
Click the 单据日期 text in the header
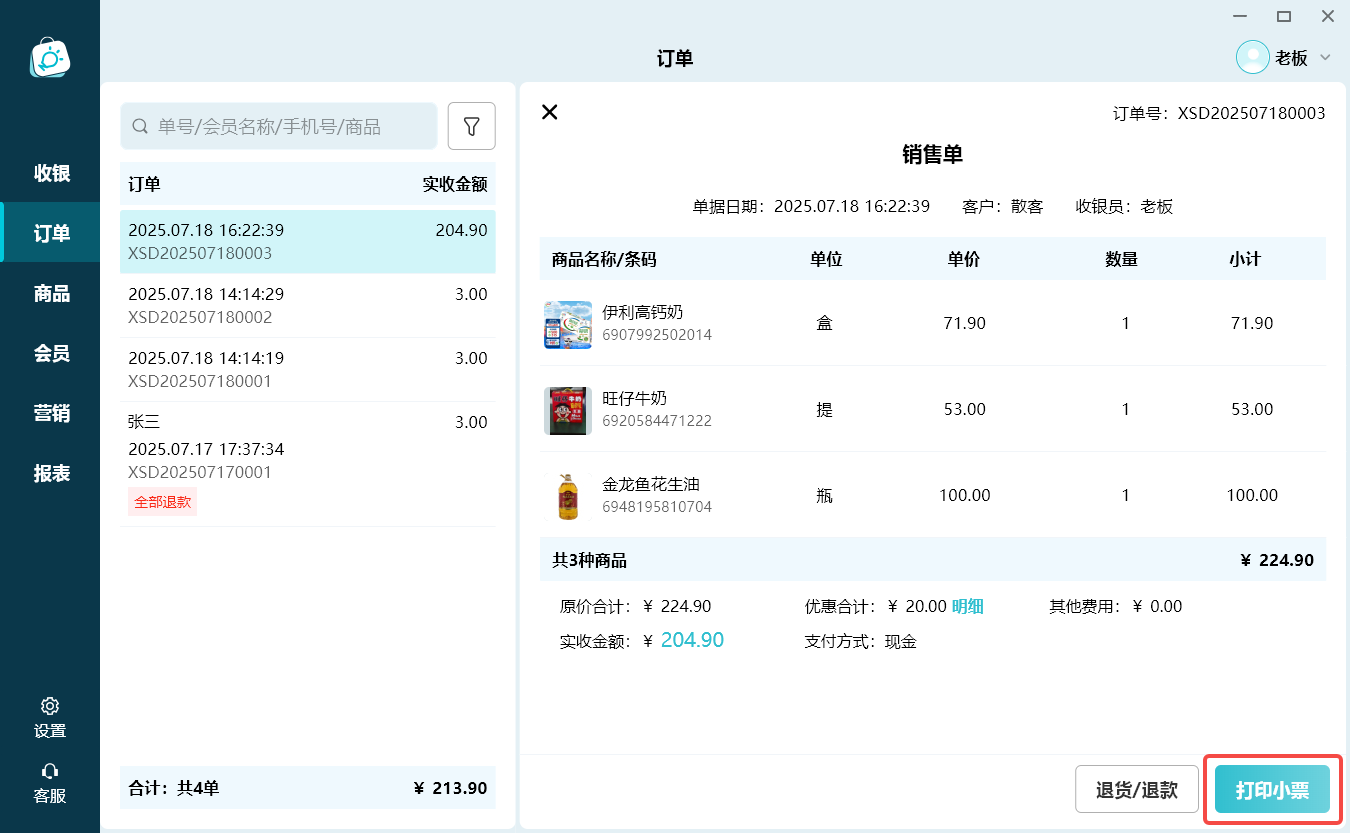click(811, 207)
